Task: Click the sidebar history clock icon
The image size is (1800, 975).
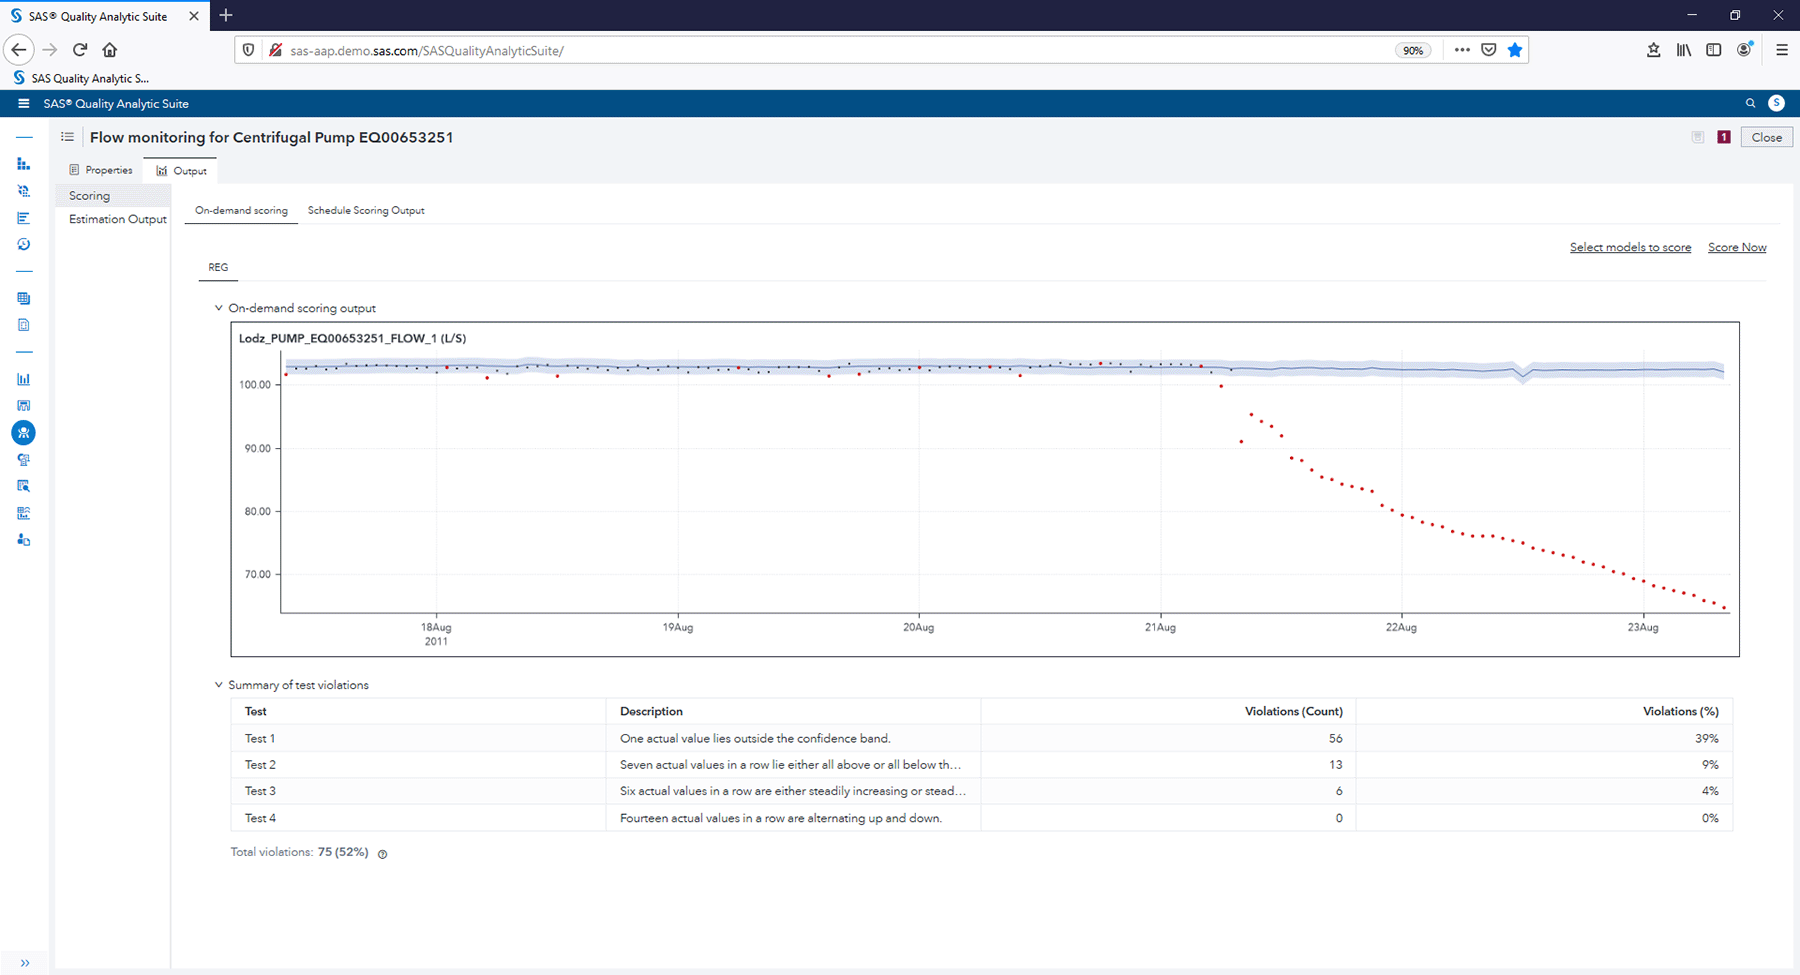Action: [24, 245]
